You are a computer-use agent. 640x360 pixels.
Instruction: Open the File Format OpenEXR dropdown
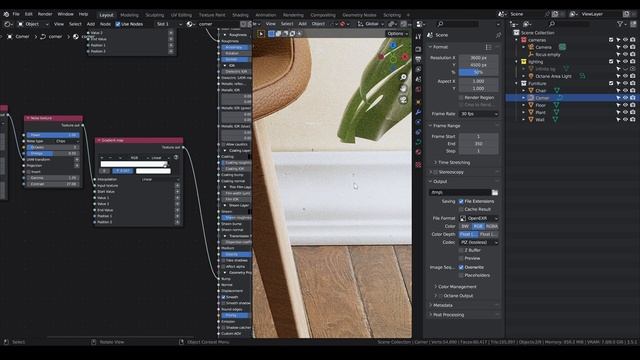pyautogui.click(x=478, y=218)
